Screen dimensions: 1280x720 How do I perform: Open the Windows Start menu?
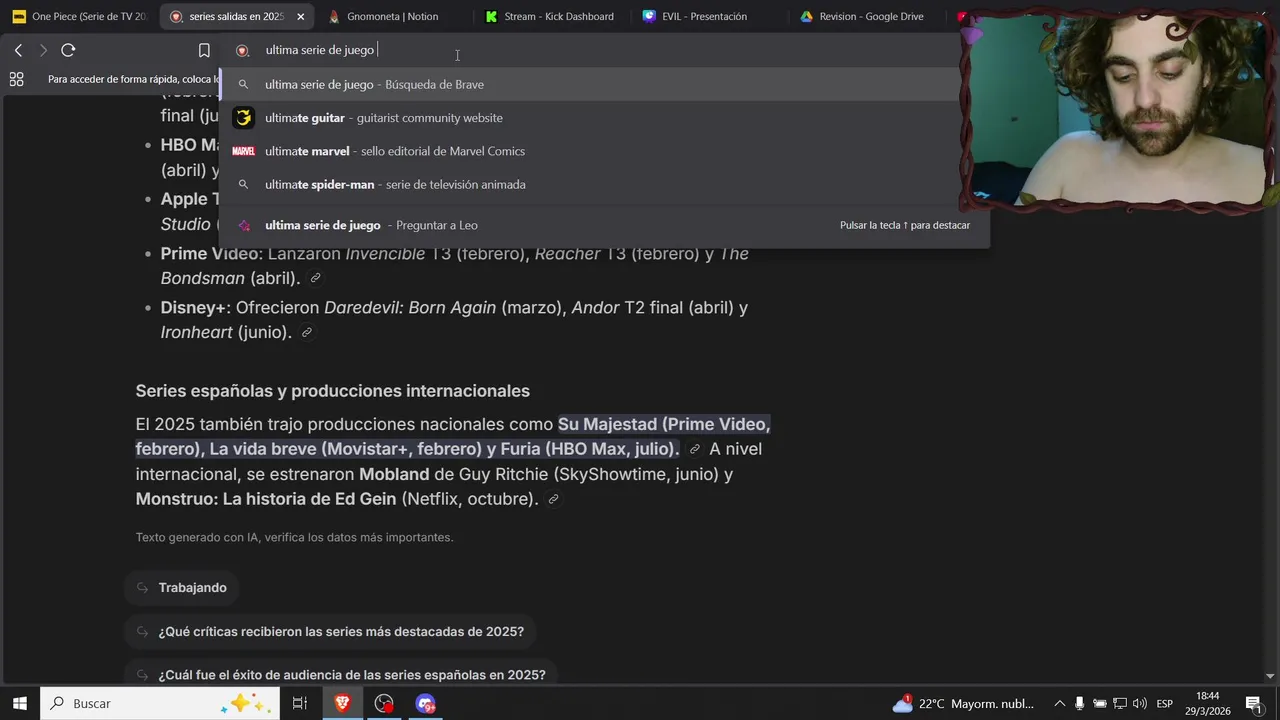point(19,703)
